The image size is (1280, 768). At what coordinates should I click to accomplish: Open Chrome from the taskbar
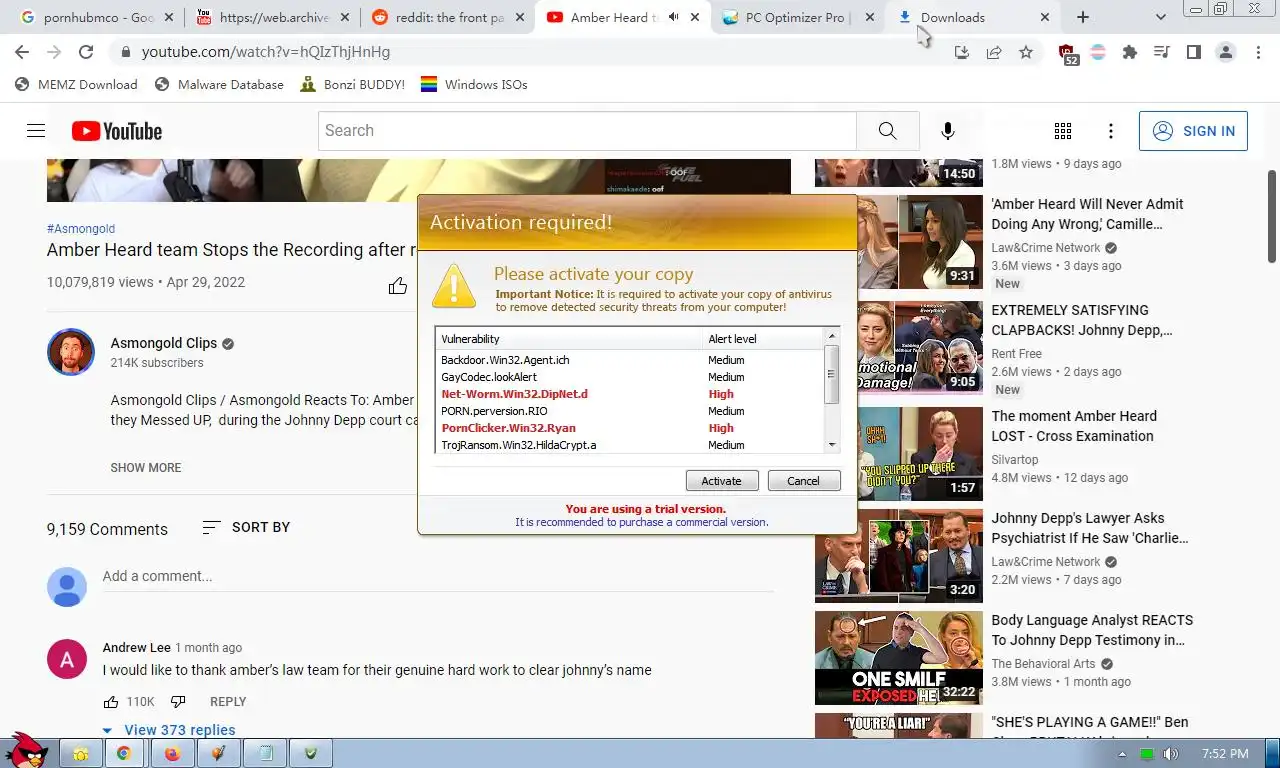pos(124,753)
